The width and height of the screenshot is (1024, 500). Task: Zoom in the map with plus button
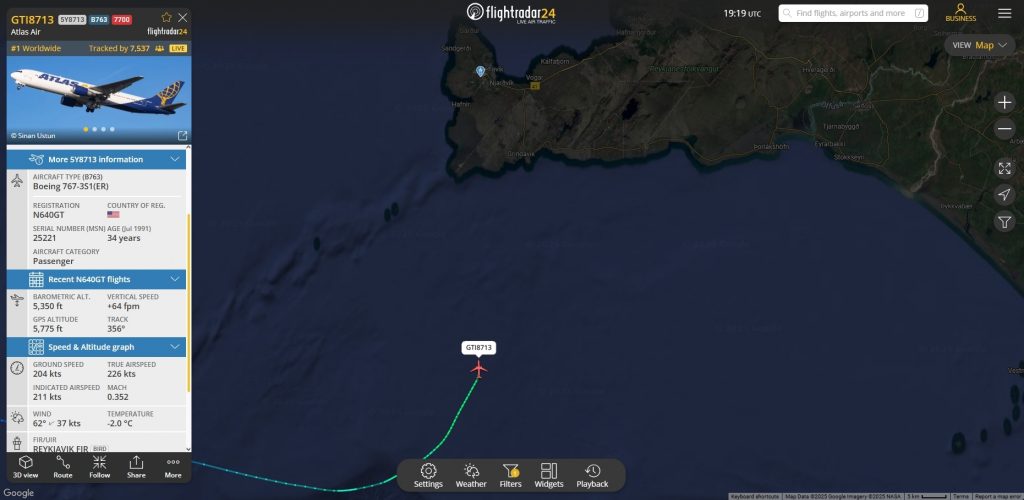pos(1004,102)
